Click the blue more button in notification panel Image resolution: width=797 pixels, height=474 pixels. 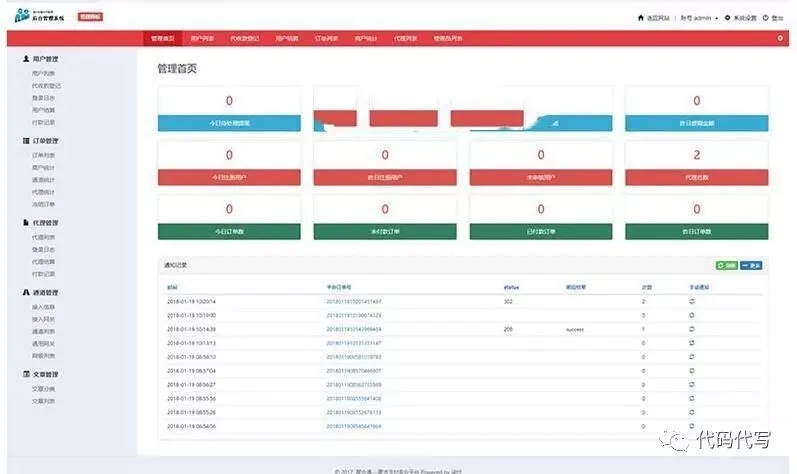coord(751,265)
